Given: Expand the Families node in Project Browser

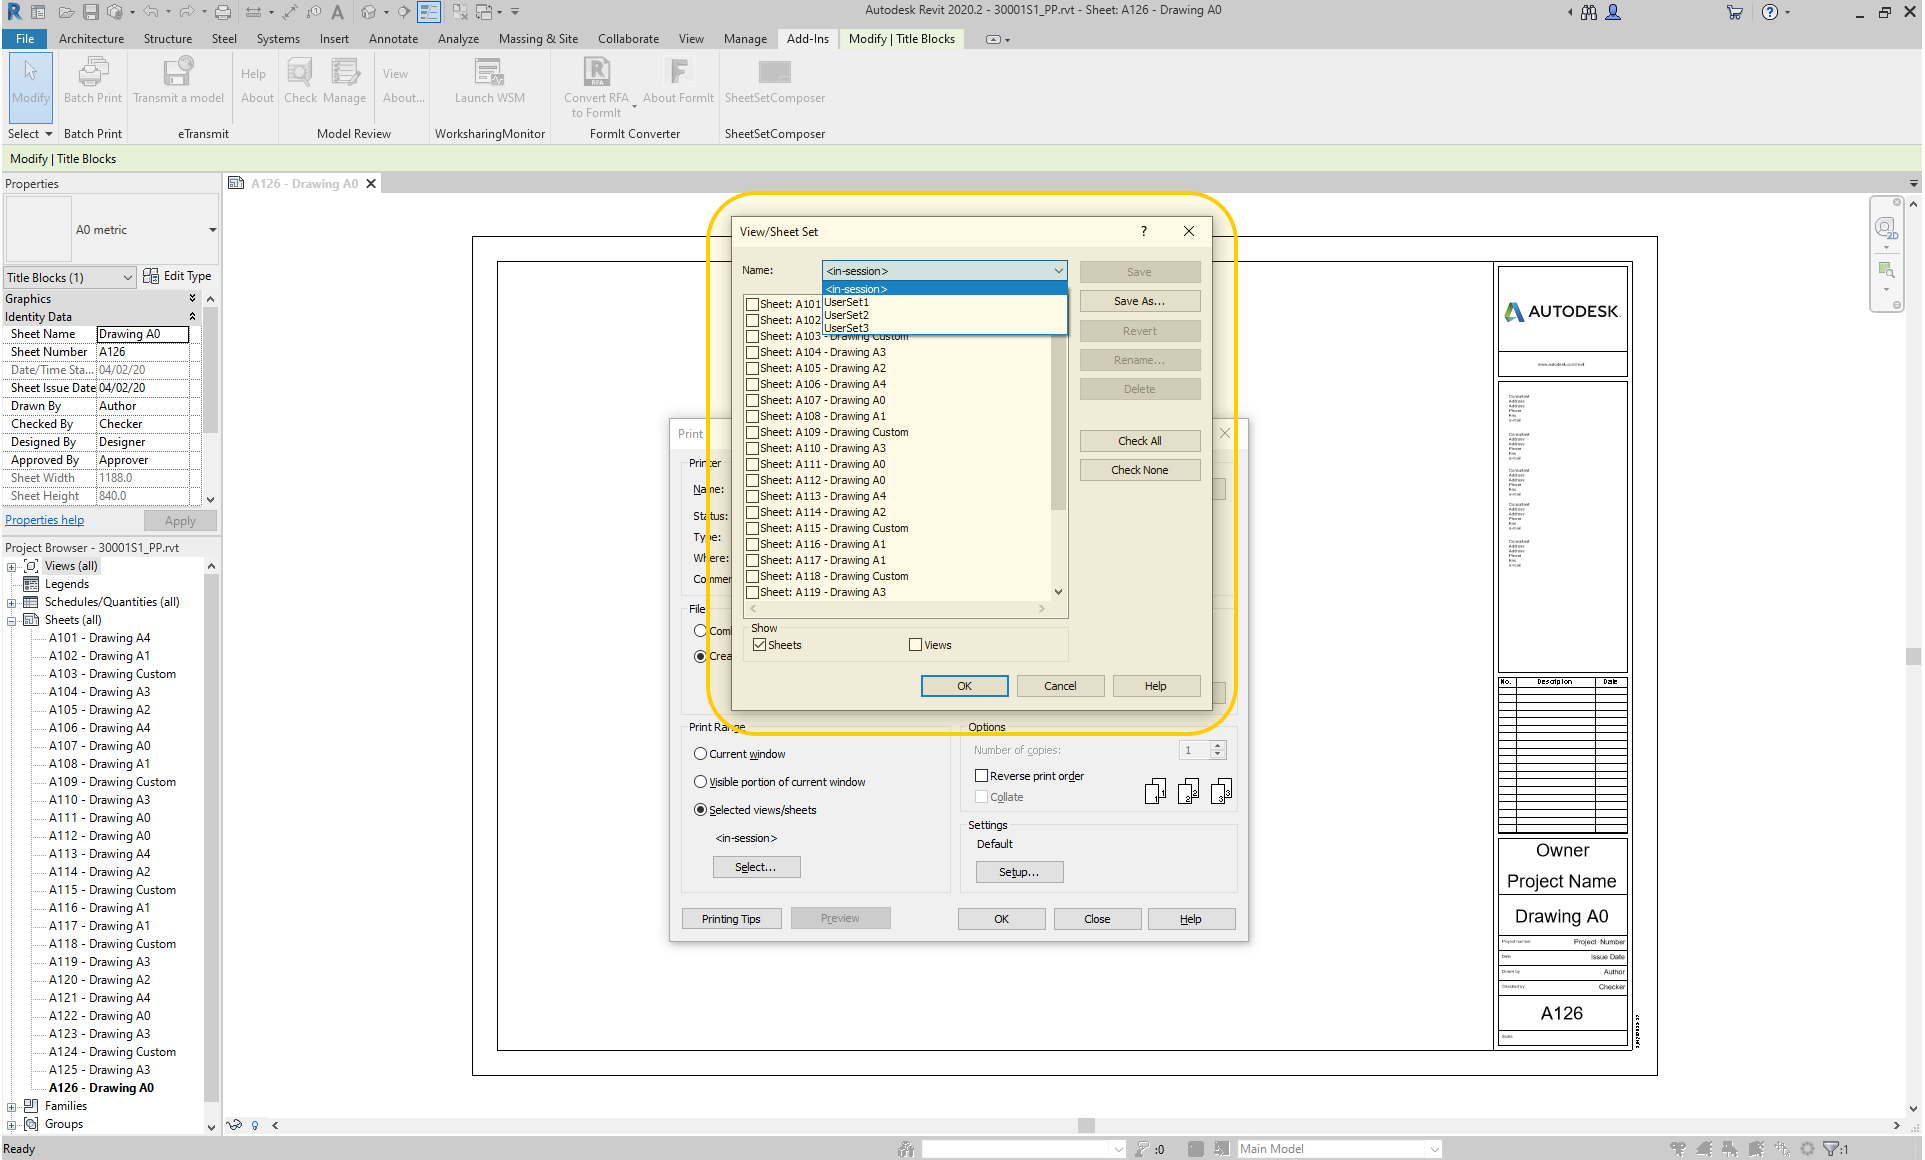Looking at the screenshot, I should tap(11, 1106).
